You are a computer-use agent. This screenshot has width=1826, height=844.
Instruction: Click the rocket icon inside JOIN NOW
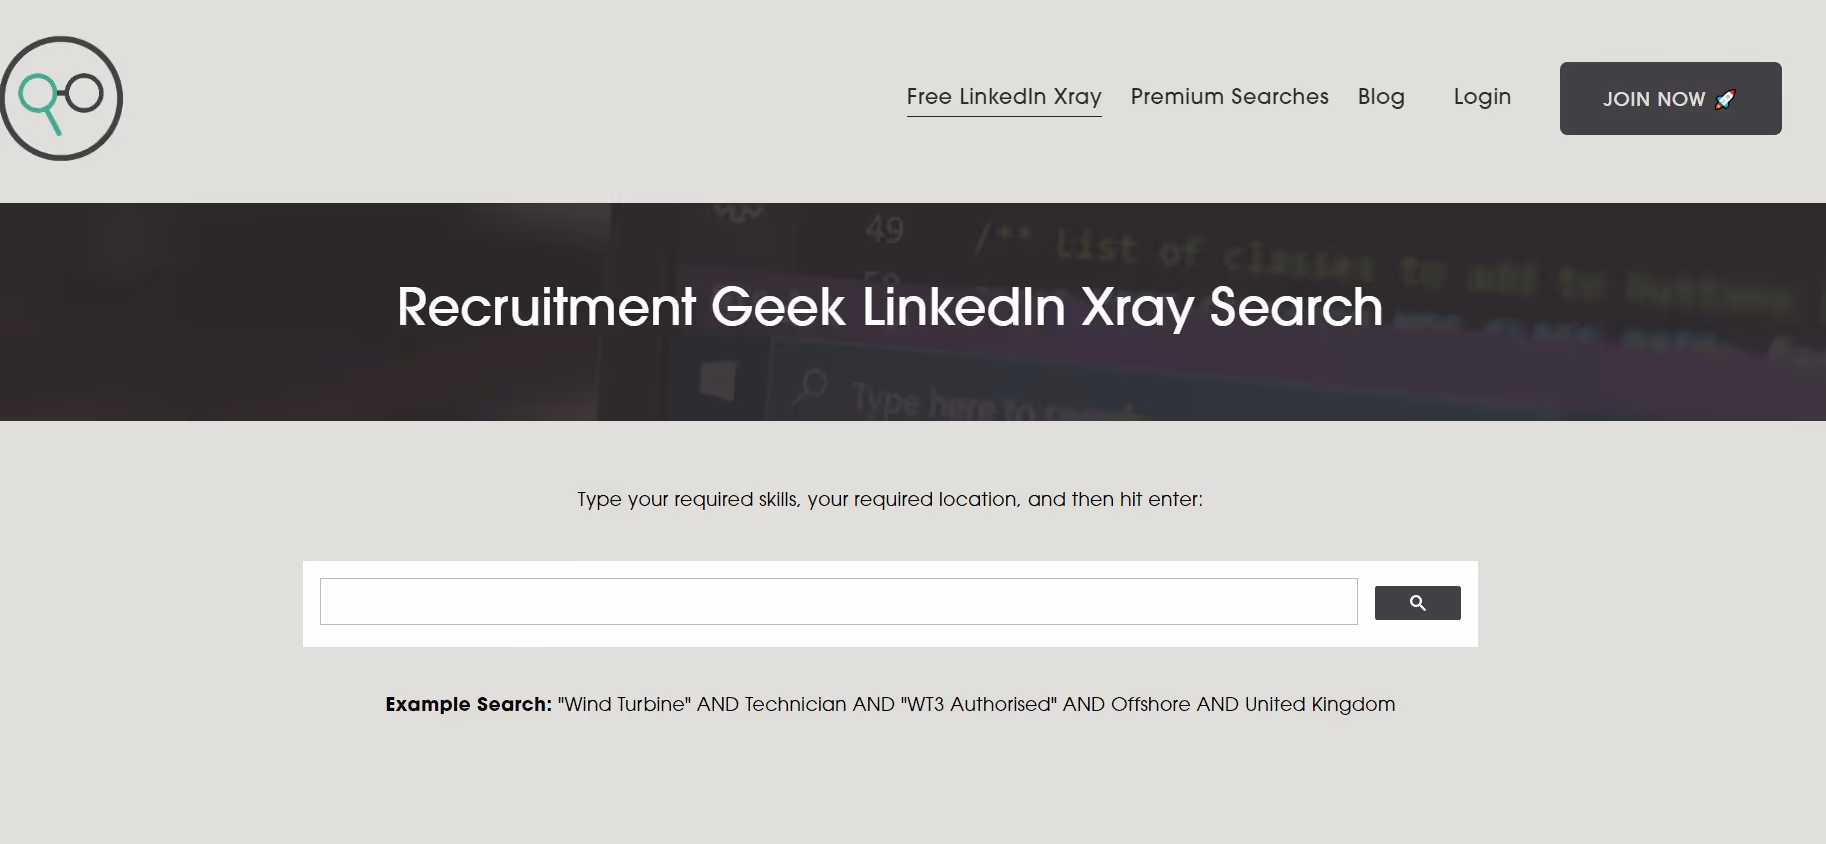pyautogui.click(x=1724, y=99)
